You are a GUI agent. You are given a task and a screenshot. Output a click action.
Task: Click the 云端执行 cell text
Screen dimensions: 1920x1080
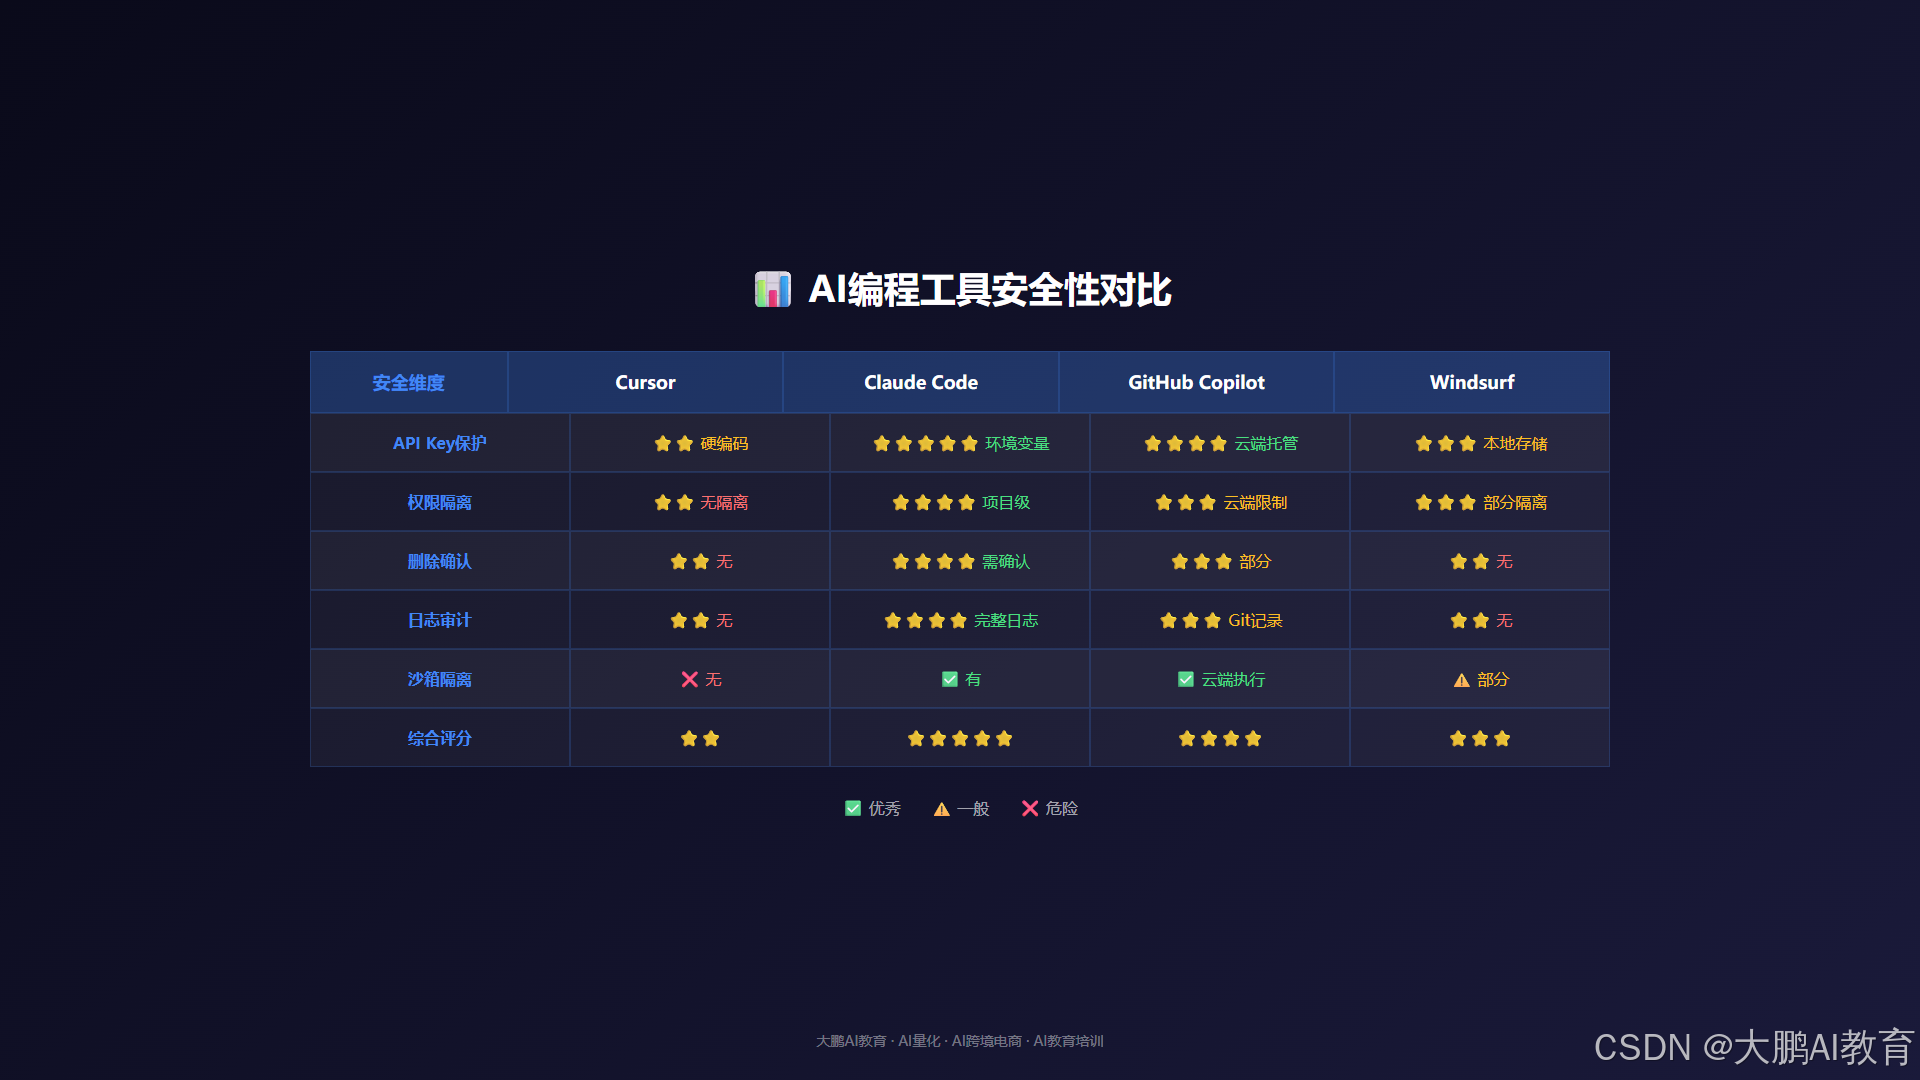(x=1233, y=680)
